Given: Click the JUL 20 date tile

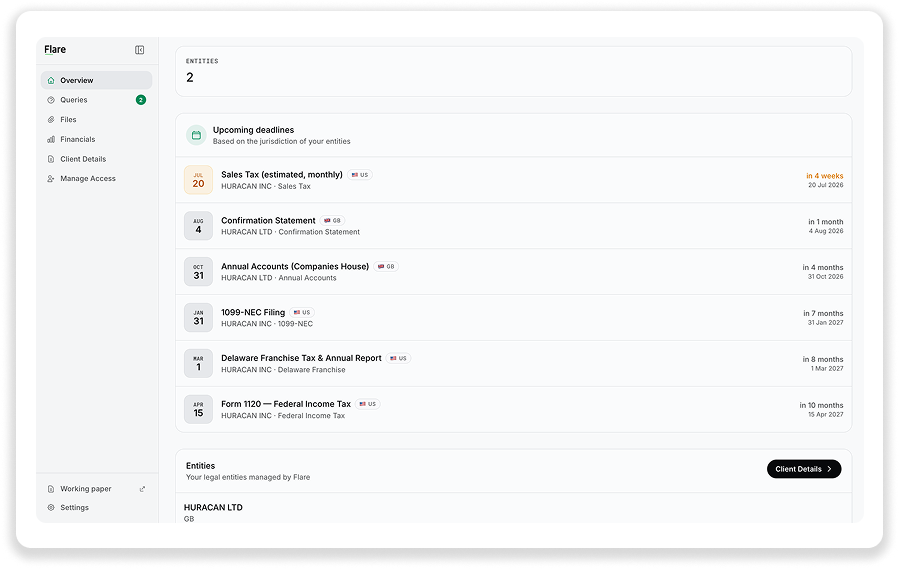Looking at the screenshot, I should point(198,180).
